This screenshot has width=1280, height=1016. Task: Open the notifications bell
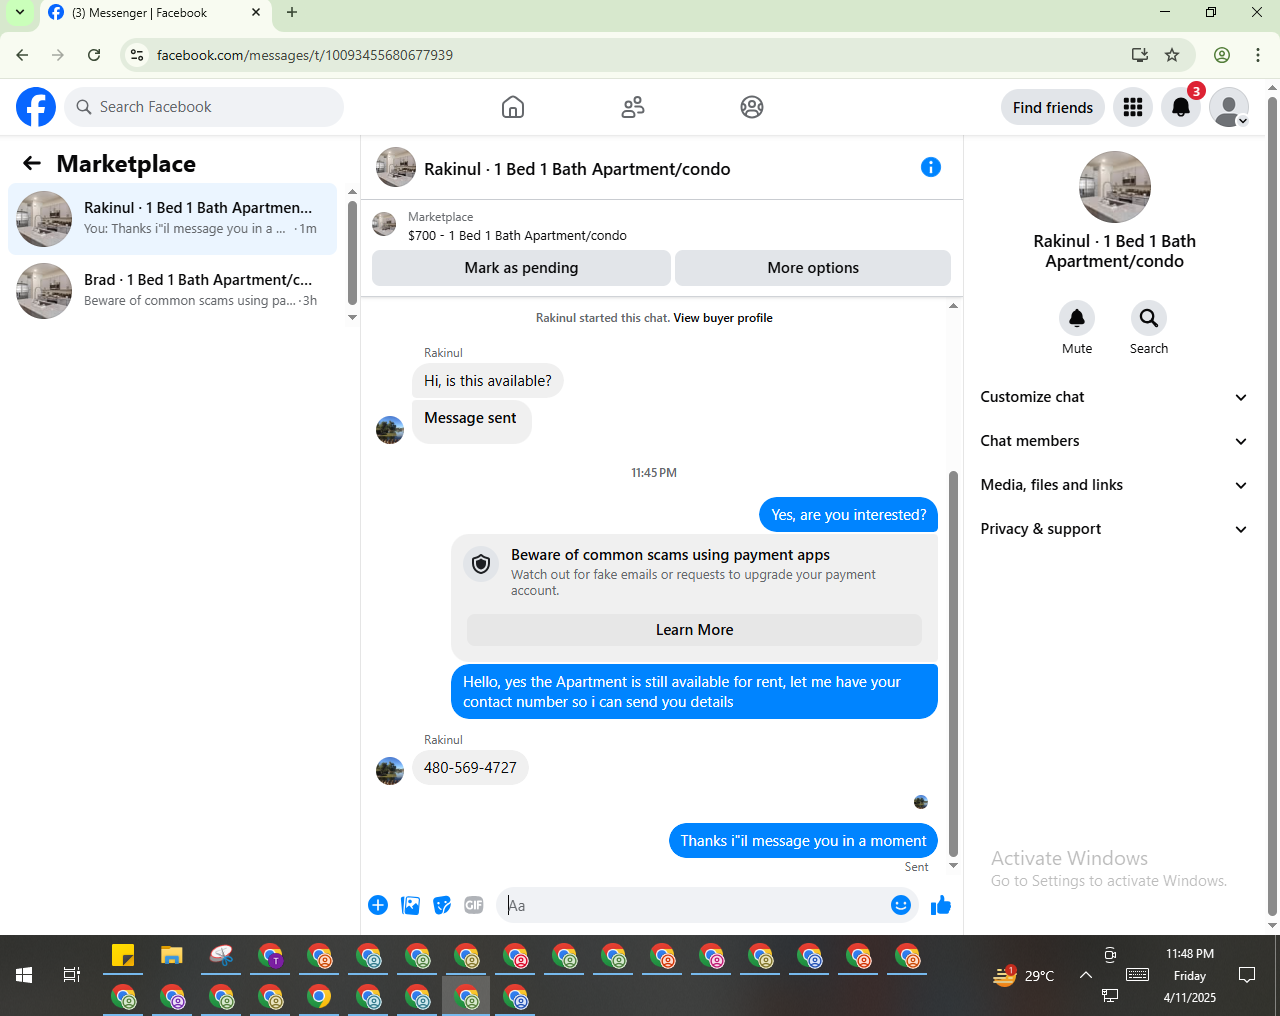(x=1181, y=107)
